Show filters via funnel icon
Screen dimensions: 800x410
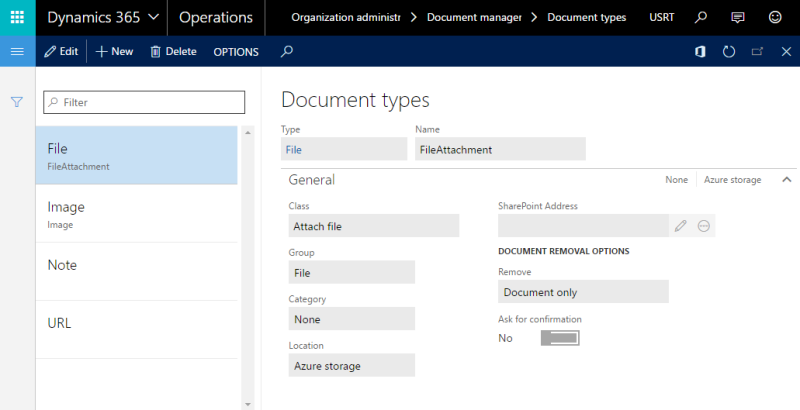coord(17,102)
